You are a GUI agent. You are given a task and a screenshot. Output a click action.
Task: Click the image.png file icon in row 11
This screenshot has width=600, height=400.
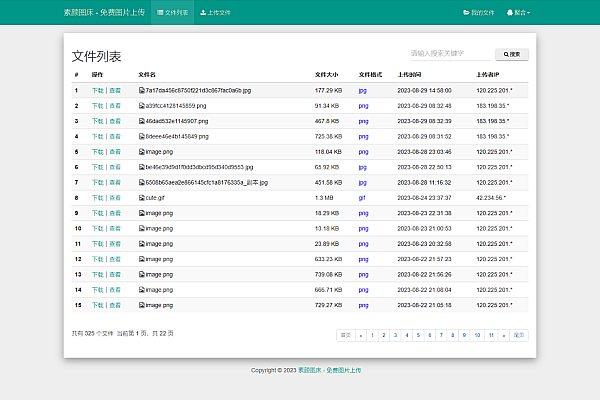coord(142,243)
